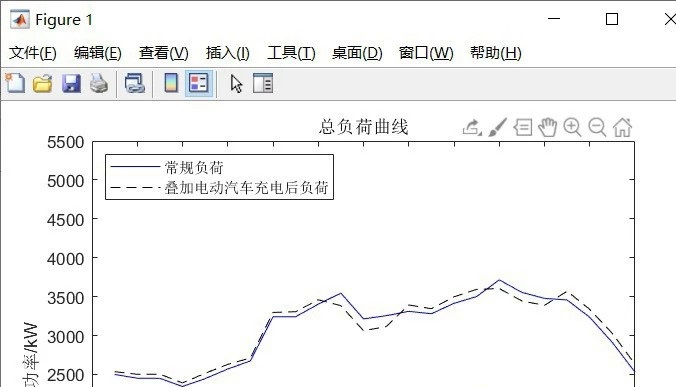Restore view with the Home icon

(623, 127)
